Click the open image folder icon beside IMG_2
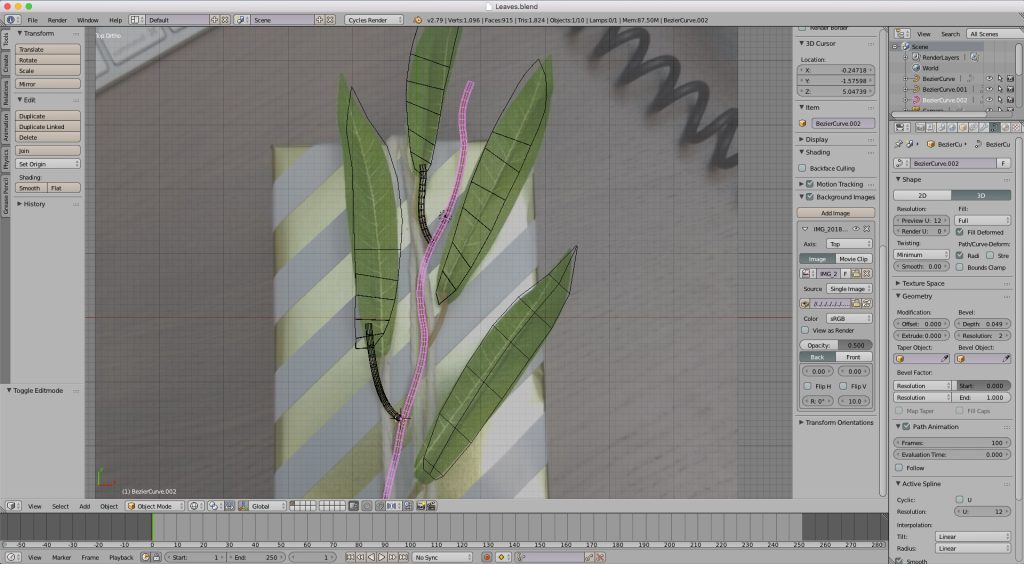The image size is (1024, 564). [x=856, y=274]
